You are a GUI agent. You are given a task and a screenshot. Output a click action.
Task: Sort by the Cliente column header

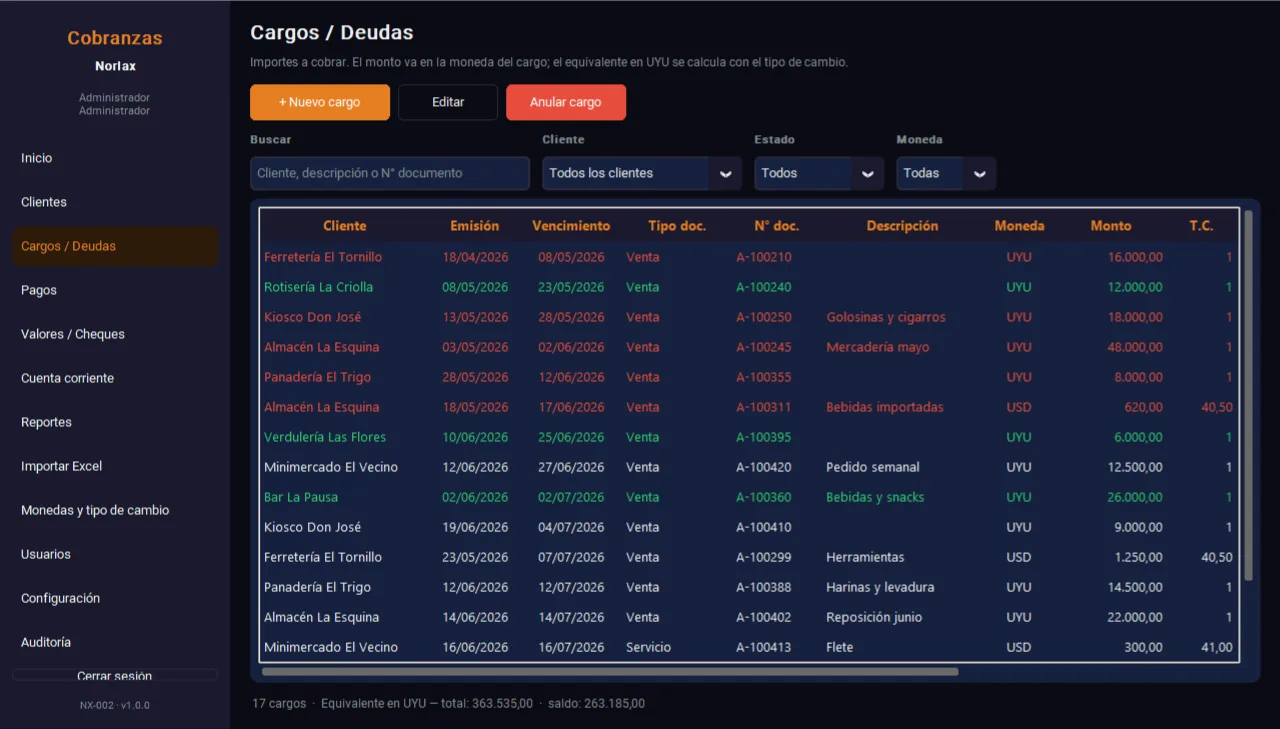click(345, 226)
